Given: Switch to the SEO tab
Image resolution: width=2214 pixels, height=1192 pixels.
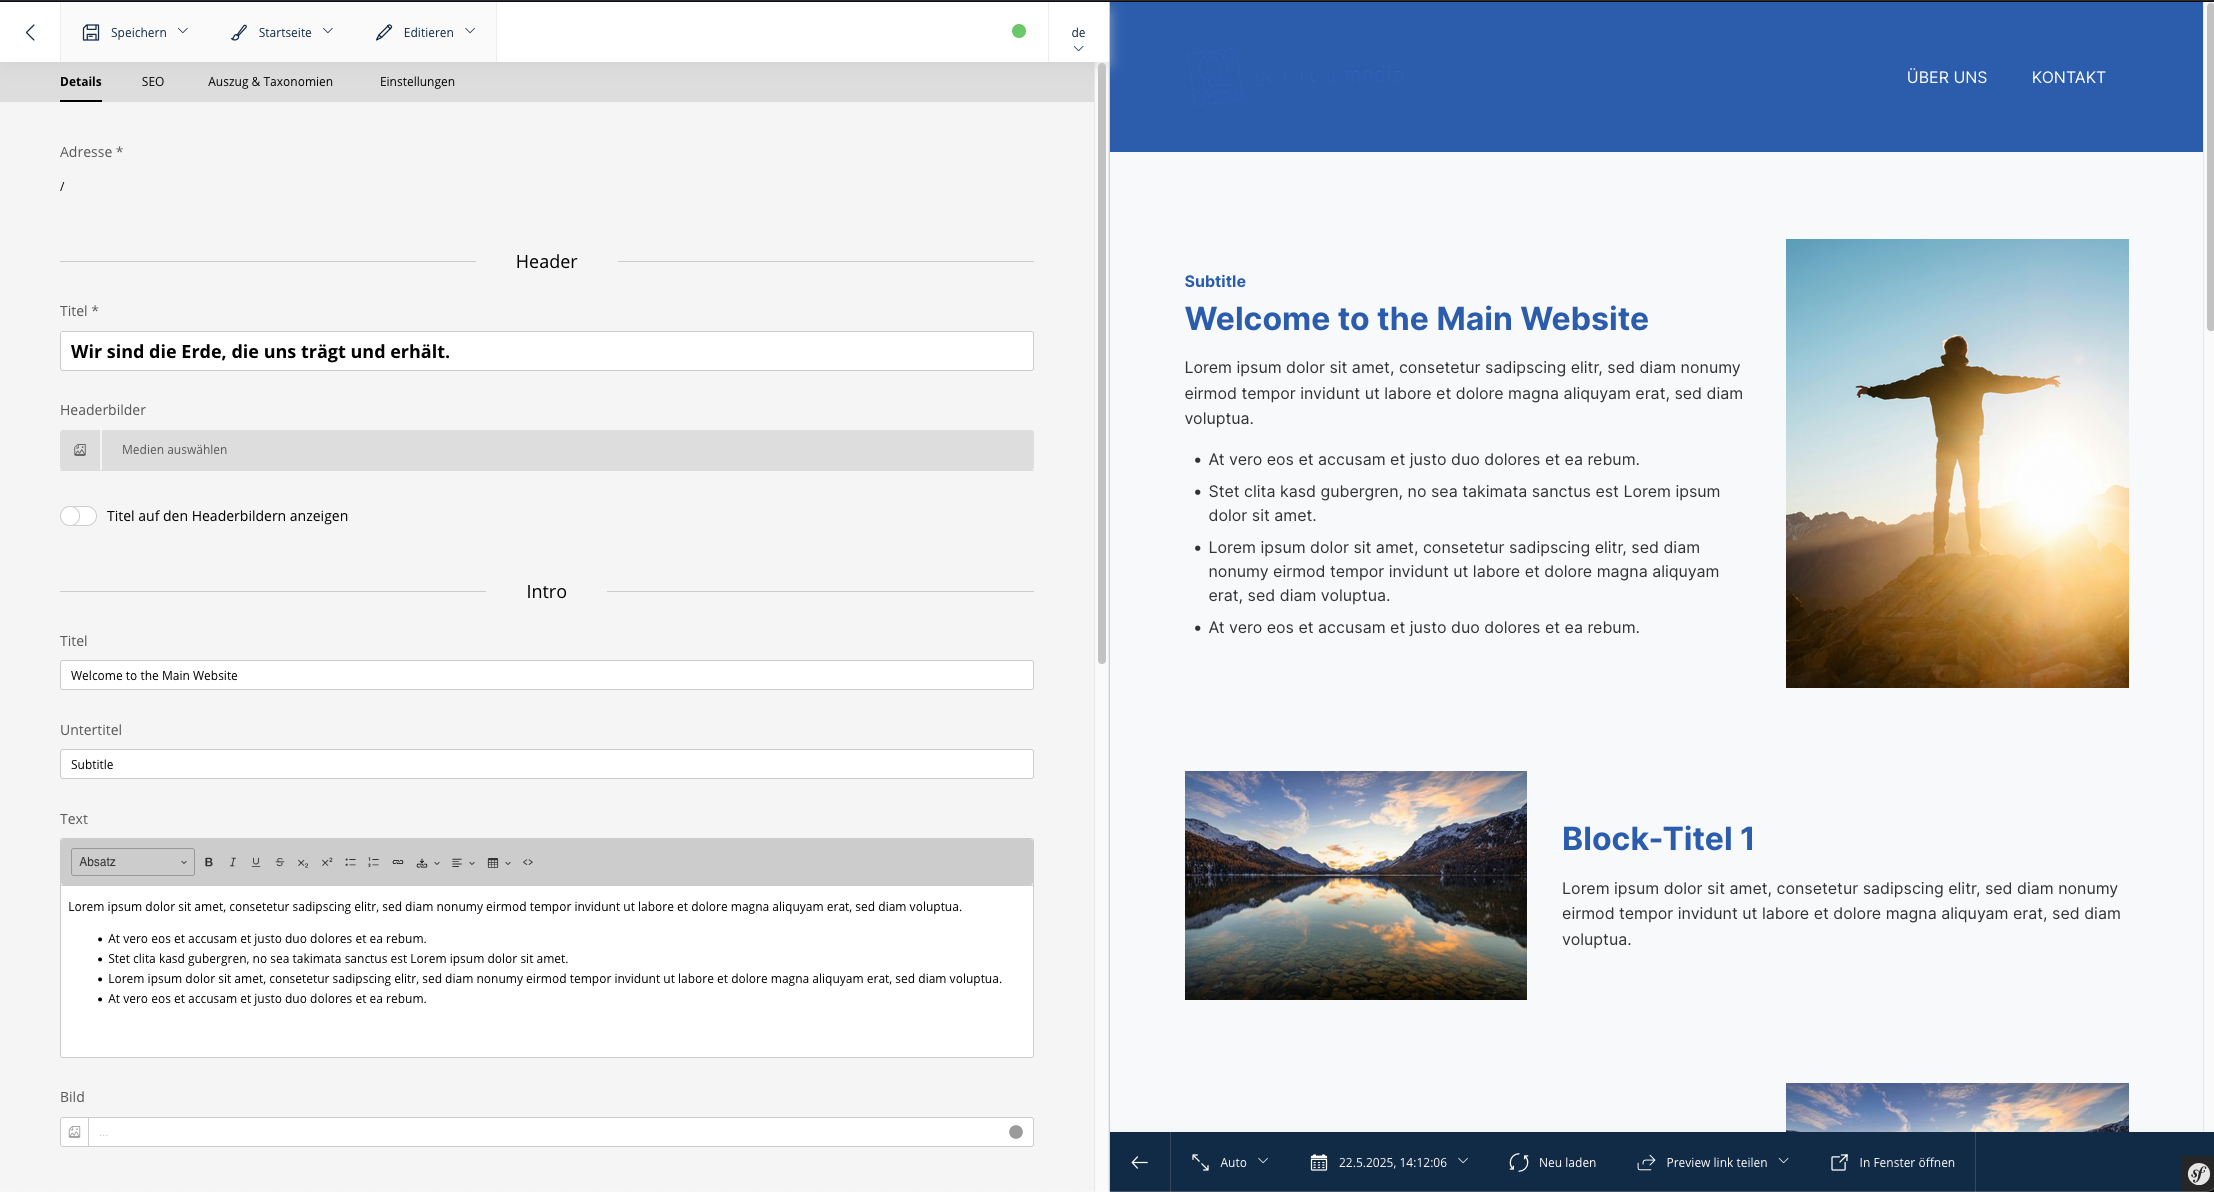Looking at the screenshot, I should pyautogui.click(x=153, y=82).
